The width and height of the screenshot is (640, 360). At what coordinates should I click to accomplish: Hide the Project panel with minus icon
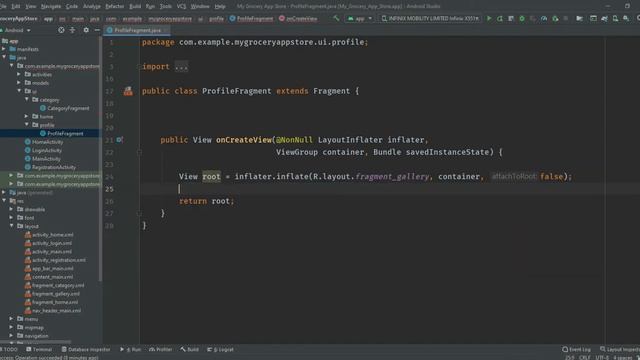coord(97,30)
